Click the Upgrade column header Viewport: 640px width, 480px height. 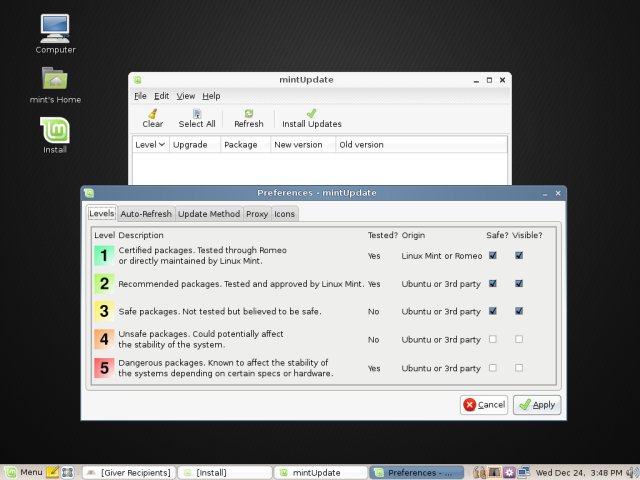tap(195, 144)
